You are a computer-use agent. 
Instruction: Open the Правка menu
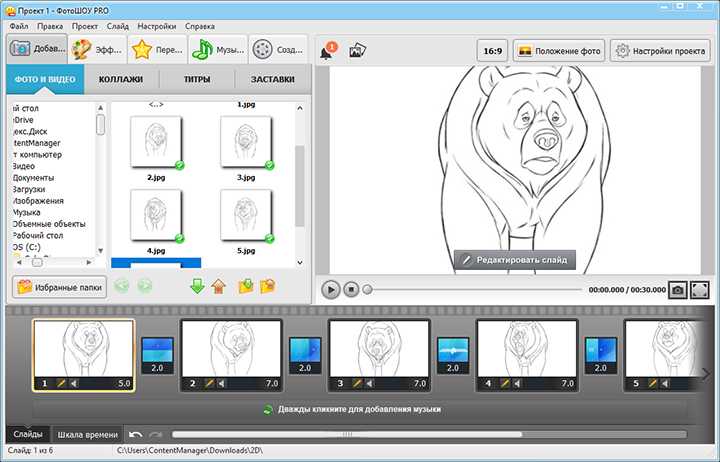pyautogui.click(x=50, y=26)
